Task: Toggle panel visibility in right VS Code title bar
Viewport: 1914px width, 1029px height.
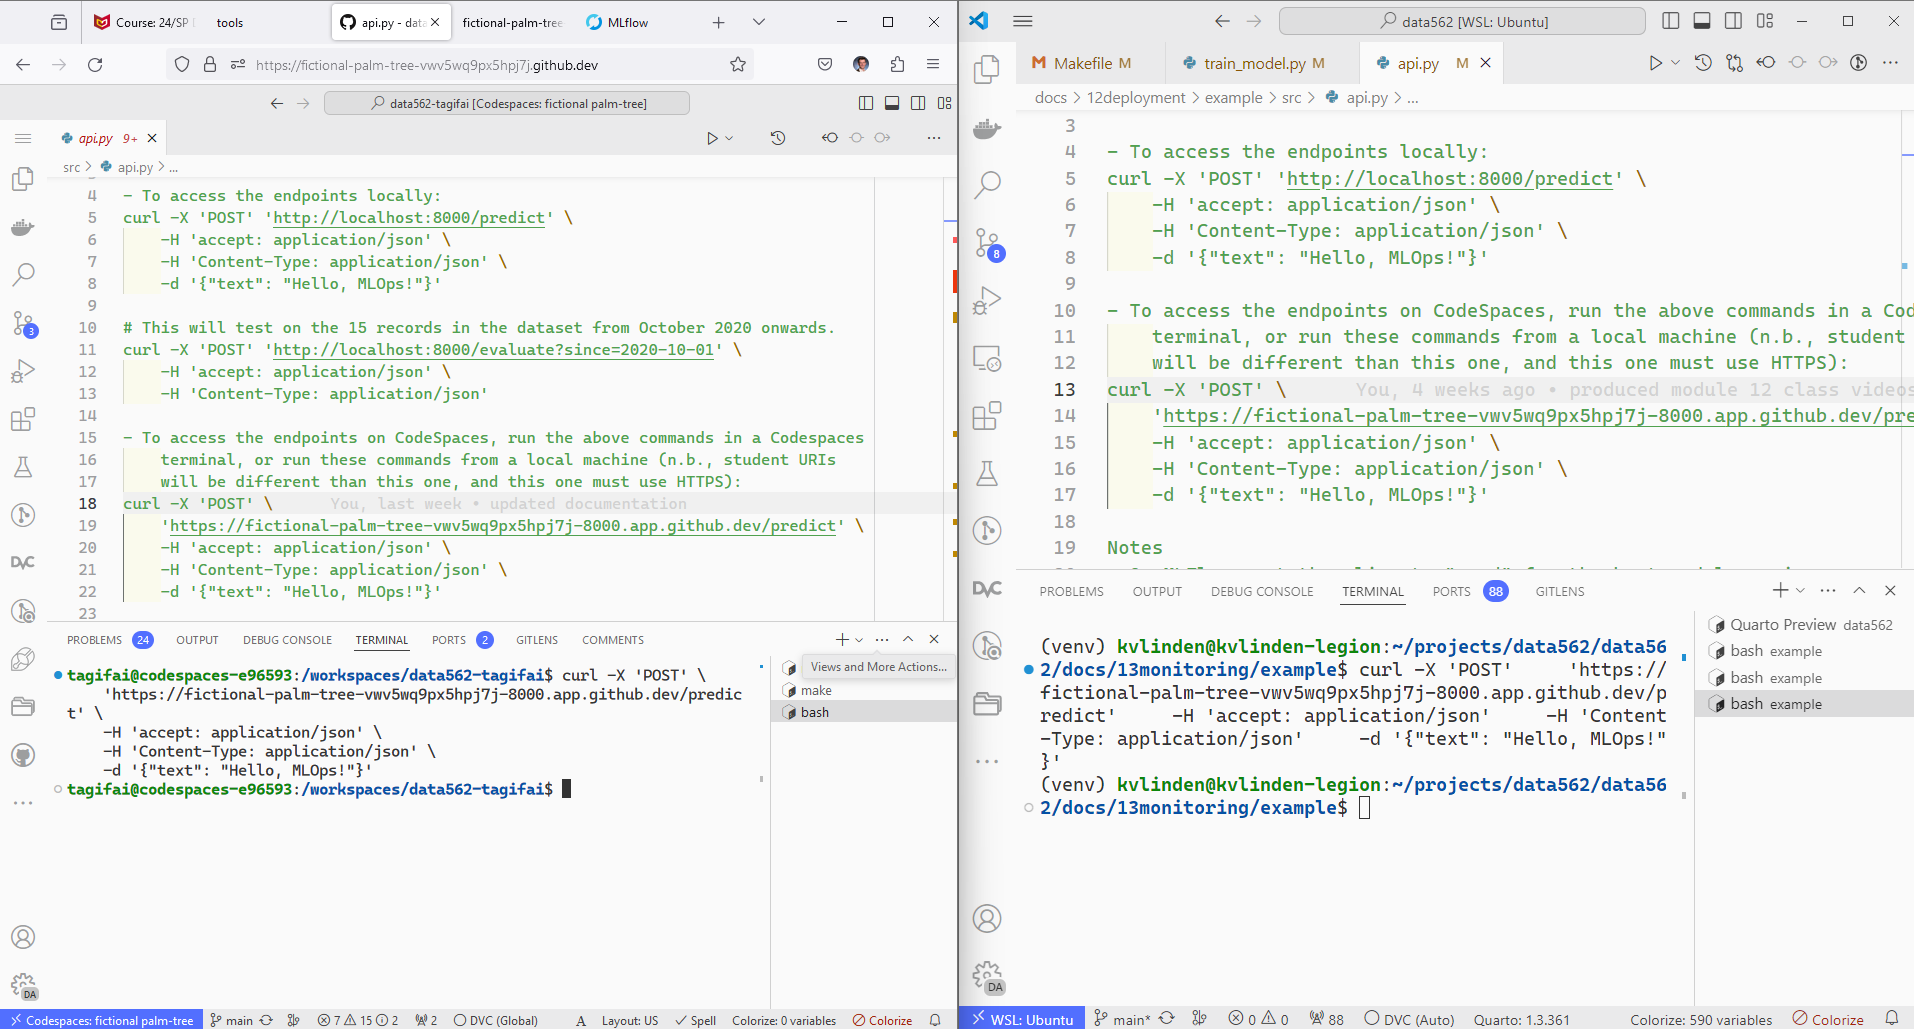Action: (x=1702, y=21)
